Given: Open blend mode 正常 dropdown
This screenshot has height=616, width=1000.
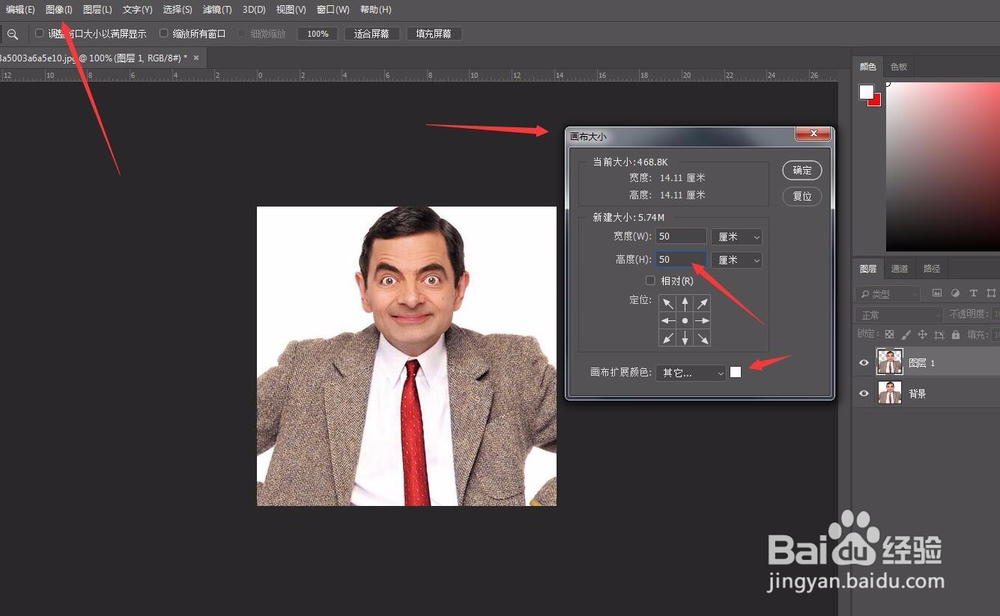Looking at the screenshot, I should 899,315.
